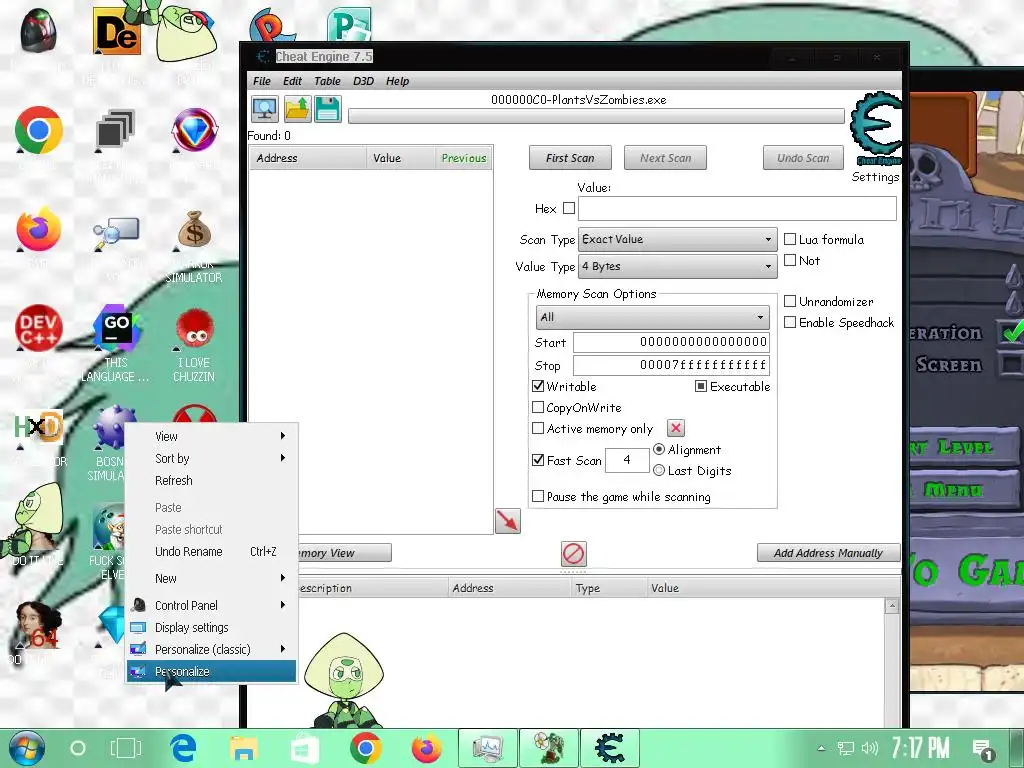Open the GoLand desktop icon

(116, 328)
